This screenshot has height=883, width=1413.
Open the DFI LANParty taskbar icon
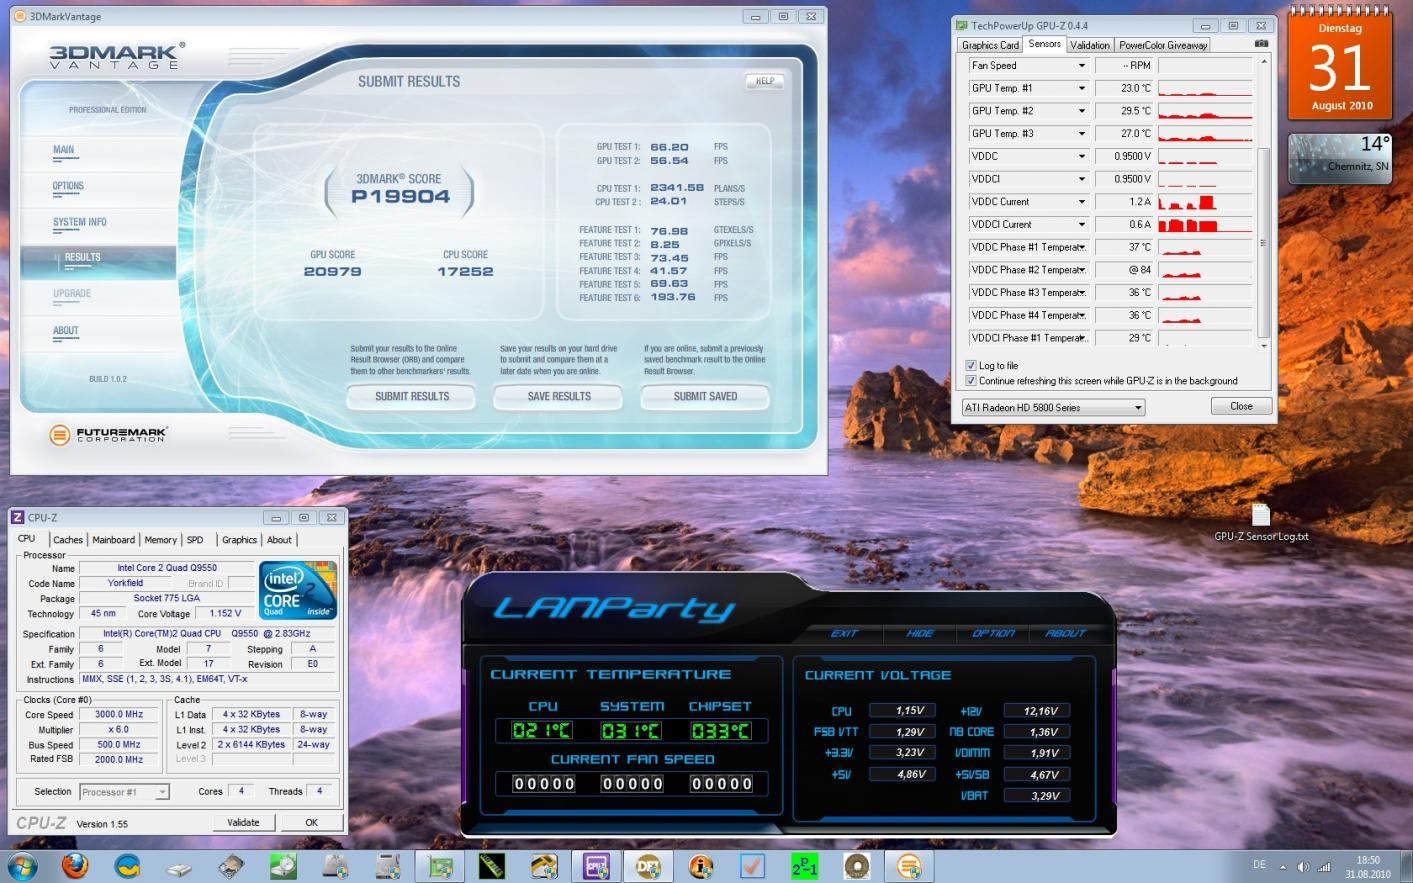tap(649, 866)
